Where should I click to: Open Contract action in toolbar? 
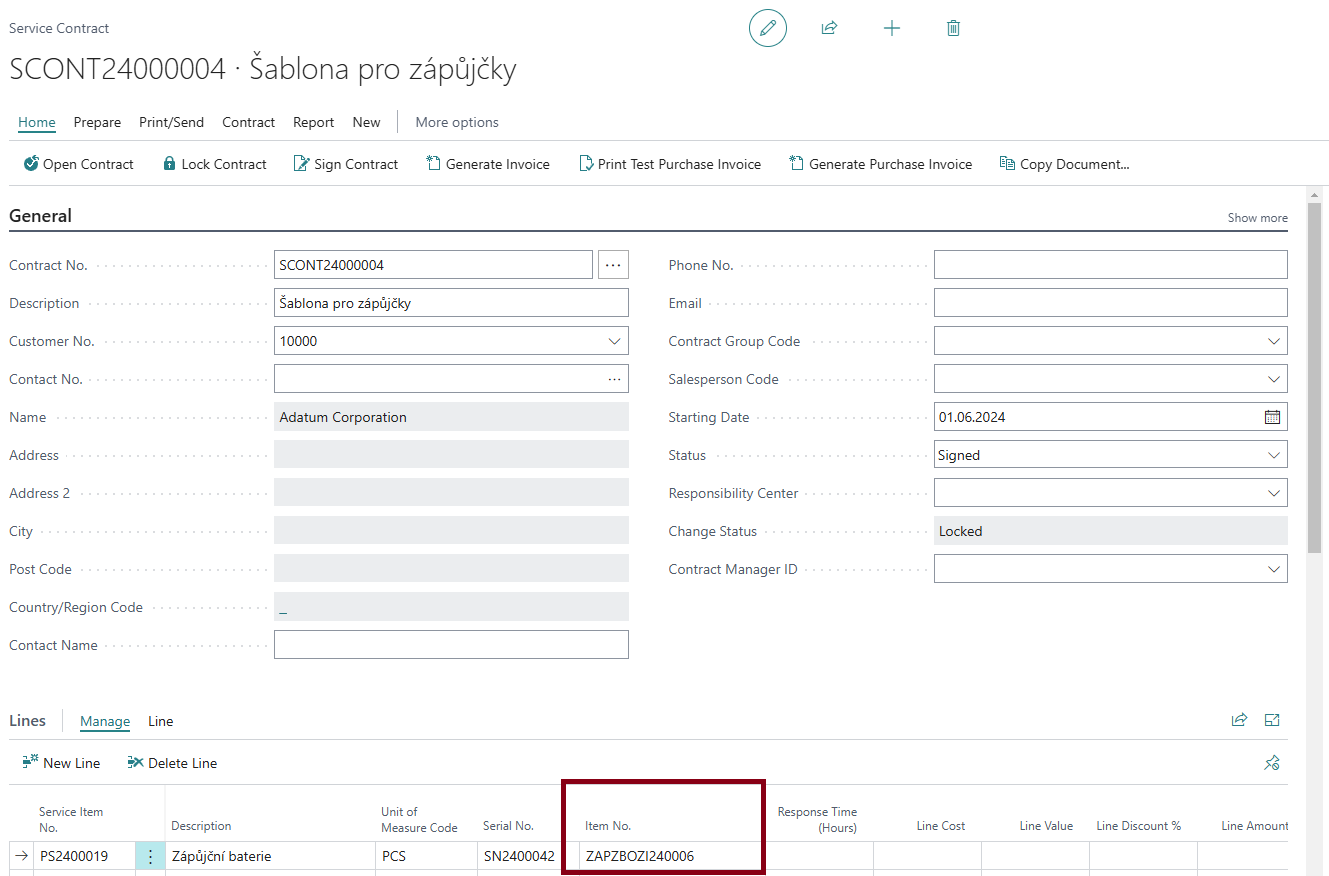(x=78, y=164)
